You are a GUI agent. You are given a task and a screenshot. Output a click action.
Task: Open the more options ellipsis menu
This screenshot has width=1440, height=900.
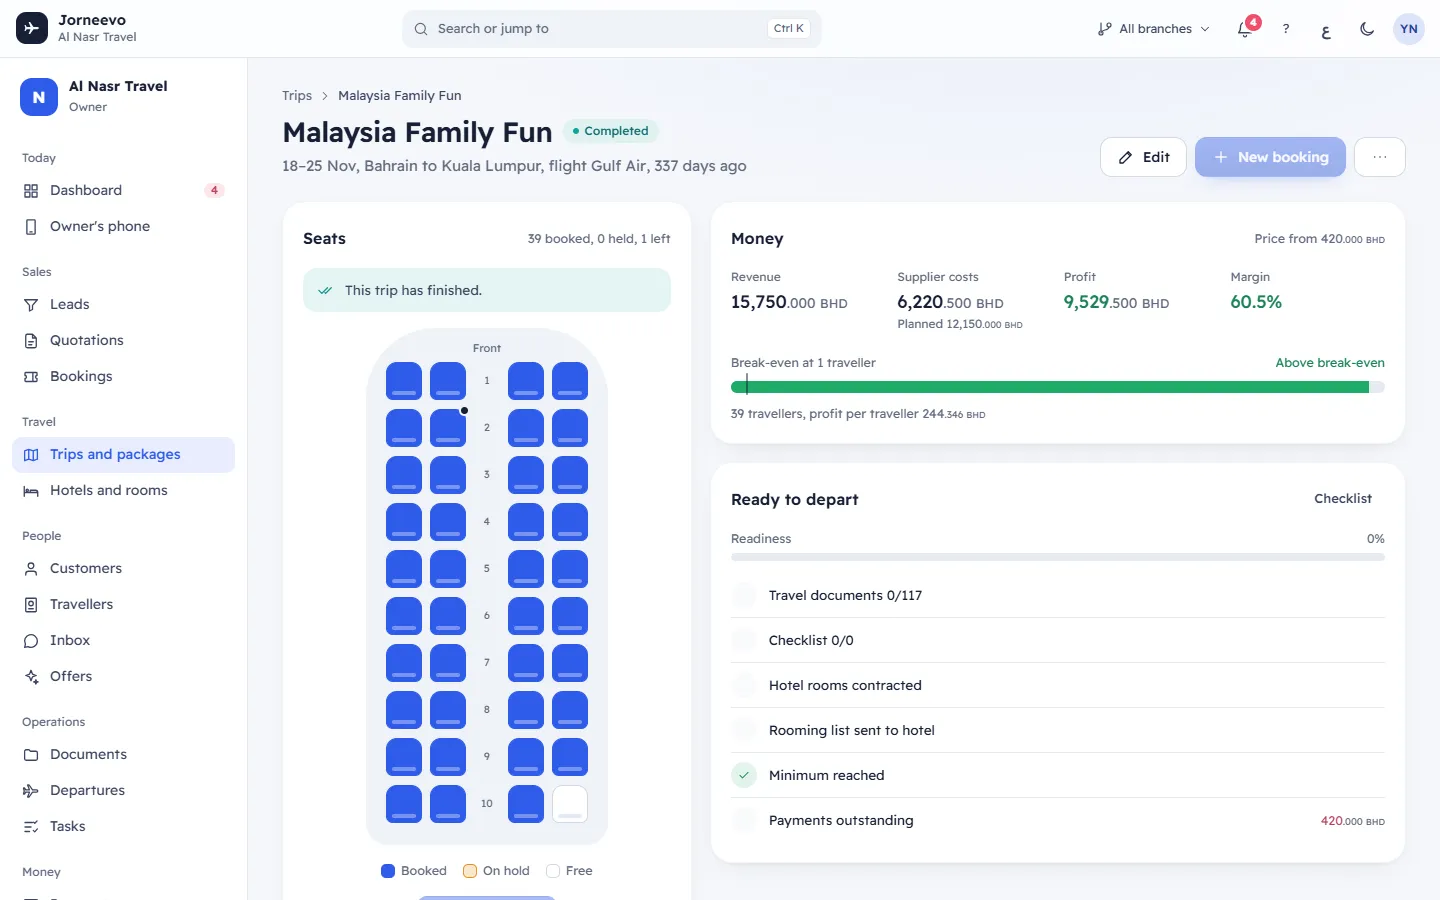(x=1380, y=157)
